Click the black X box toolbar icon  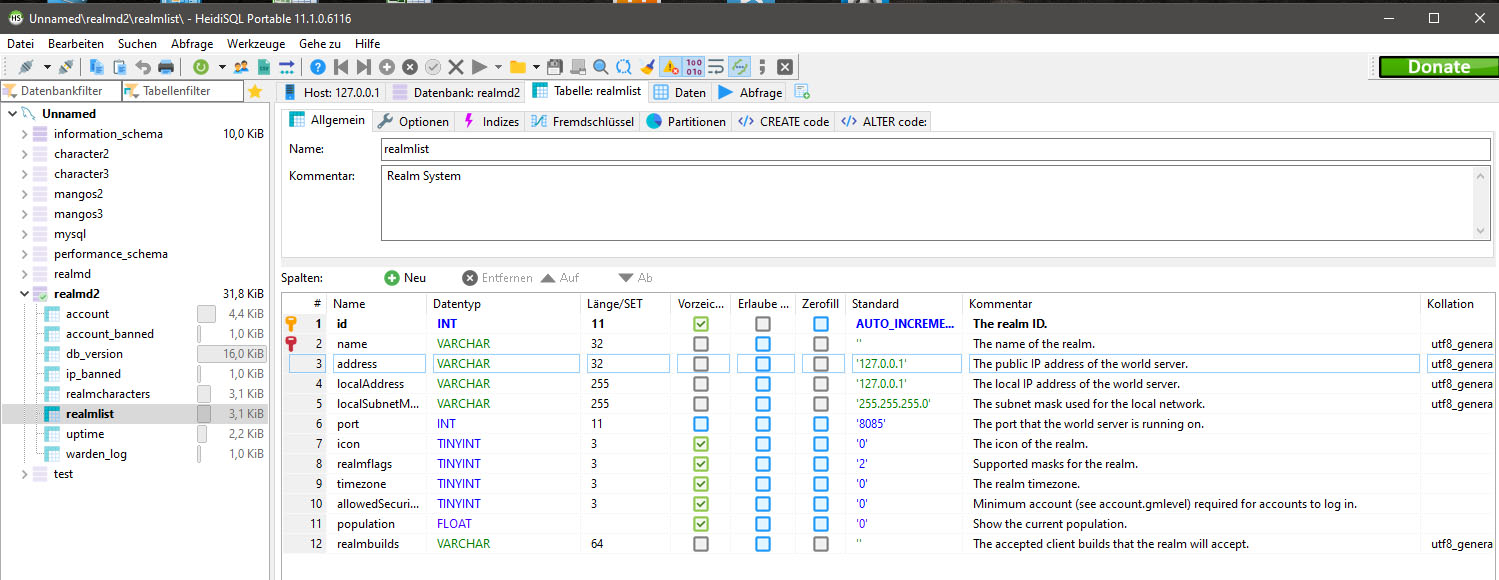click(785, 67)
